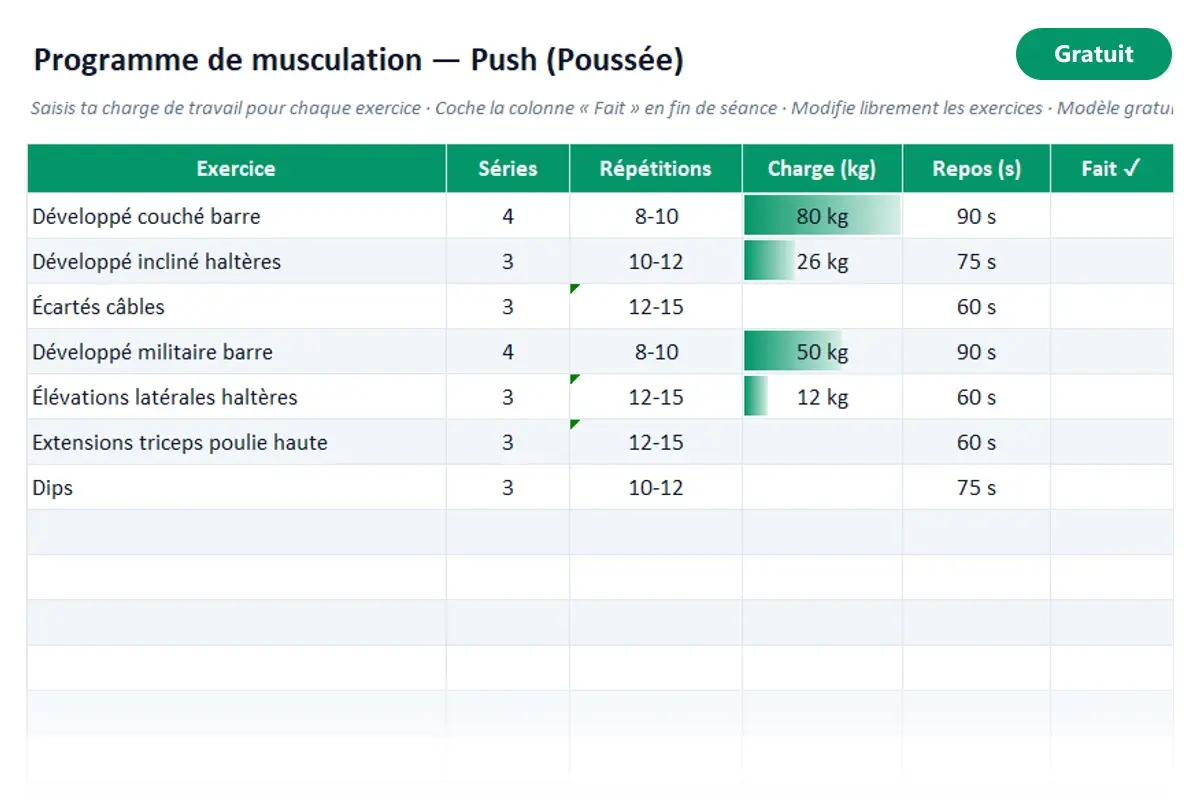
Task: Select Repos 60 s for Extensions triceps
Action: click(976, 442)
